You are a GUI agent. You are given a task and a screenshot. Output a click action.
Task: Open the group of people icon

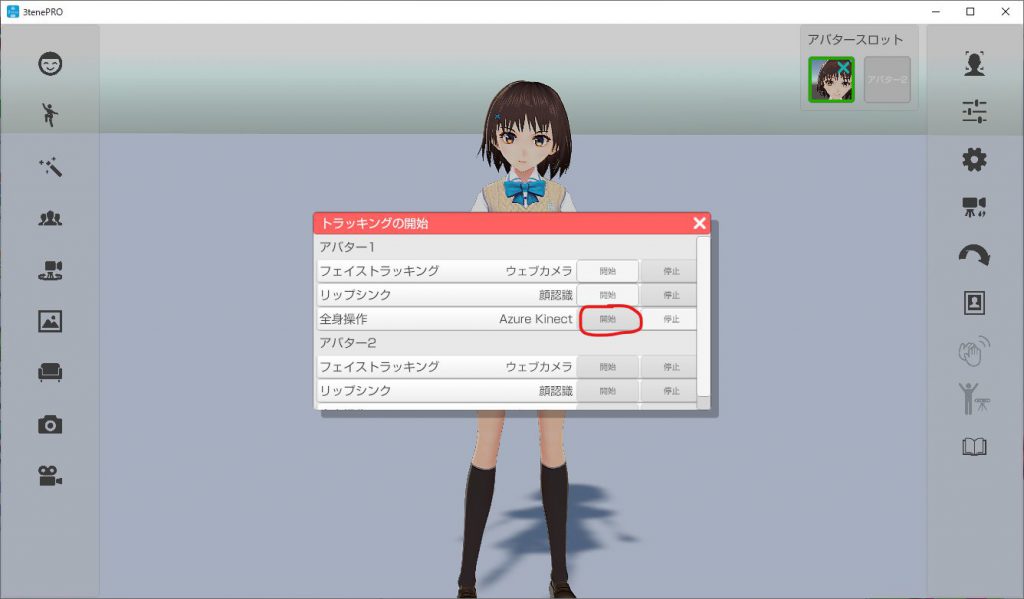tap(50, 218)
